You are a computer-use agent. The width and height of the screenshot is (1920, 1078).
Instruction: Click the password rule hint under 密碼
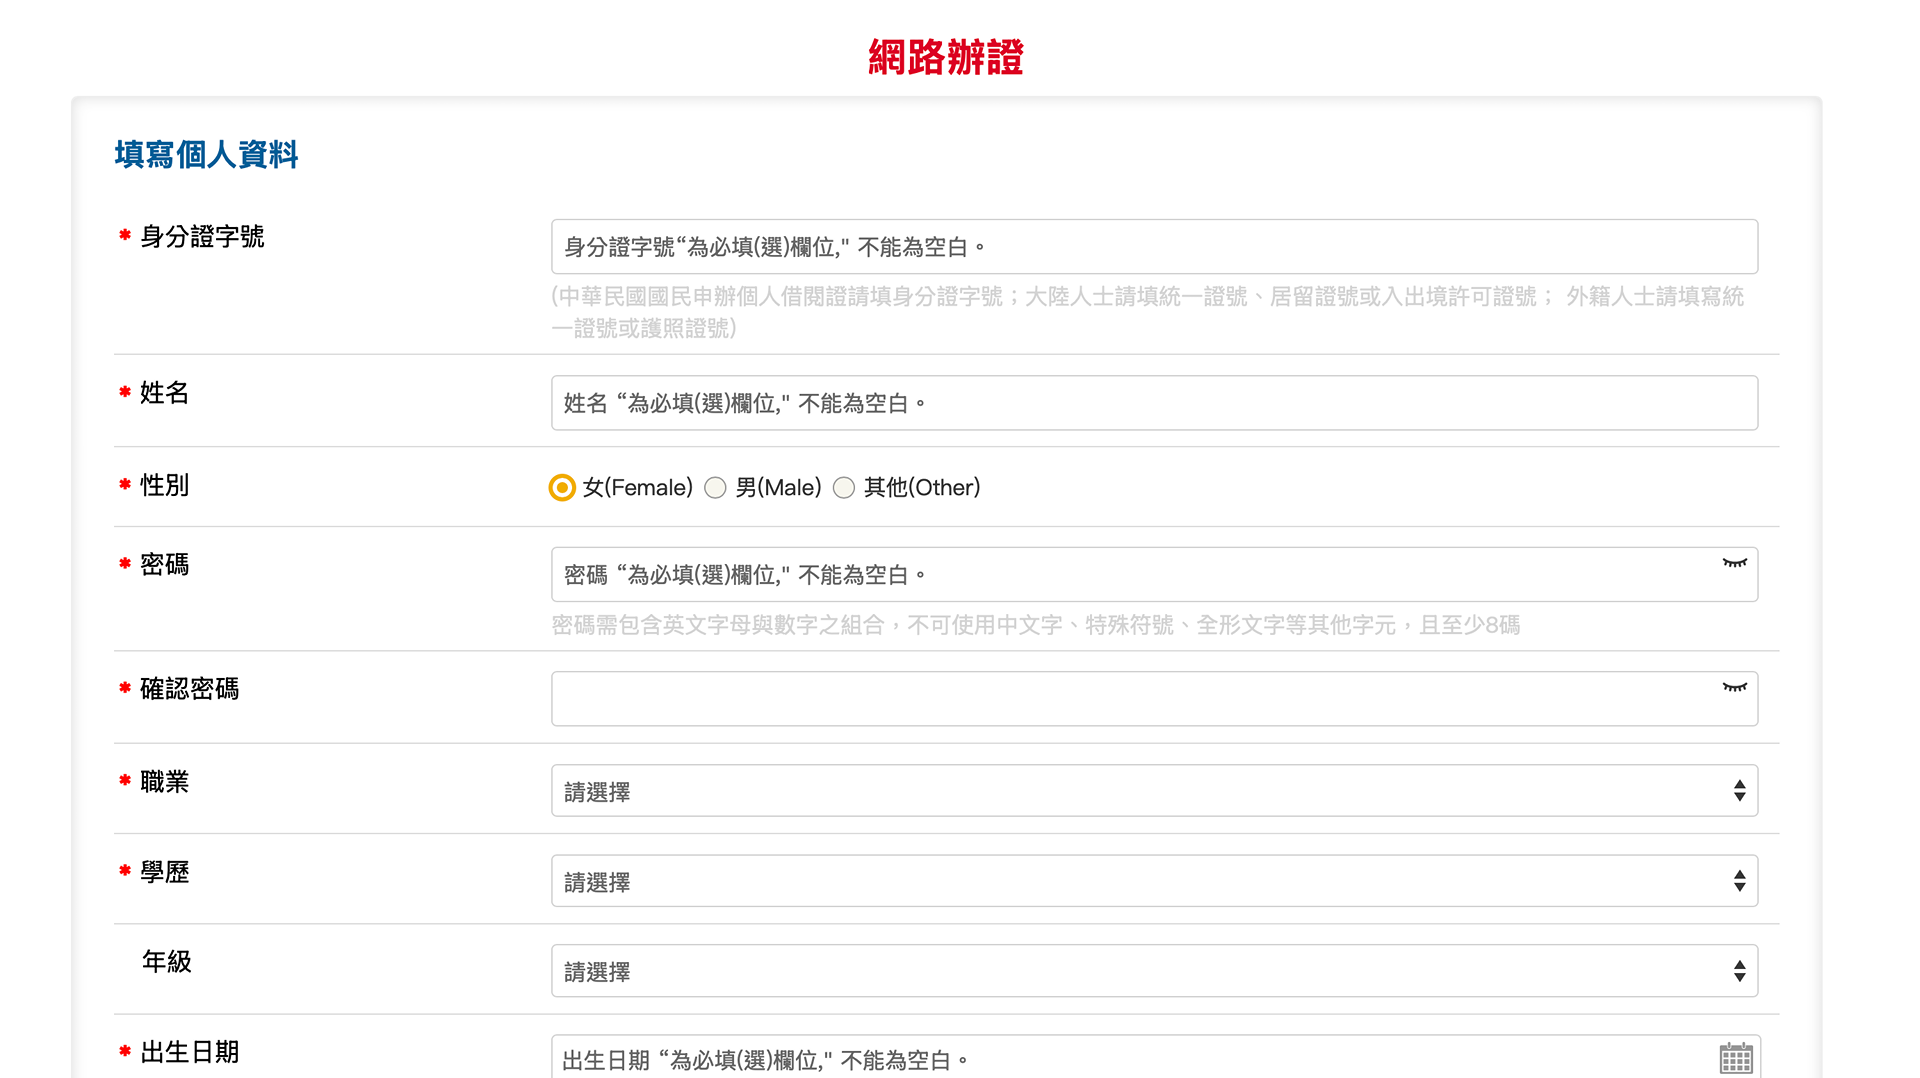[x=1035, y=626]
